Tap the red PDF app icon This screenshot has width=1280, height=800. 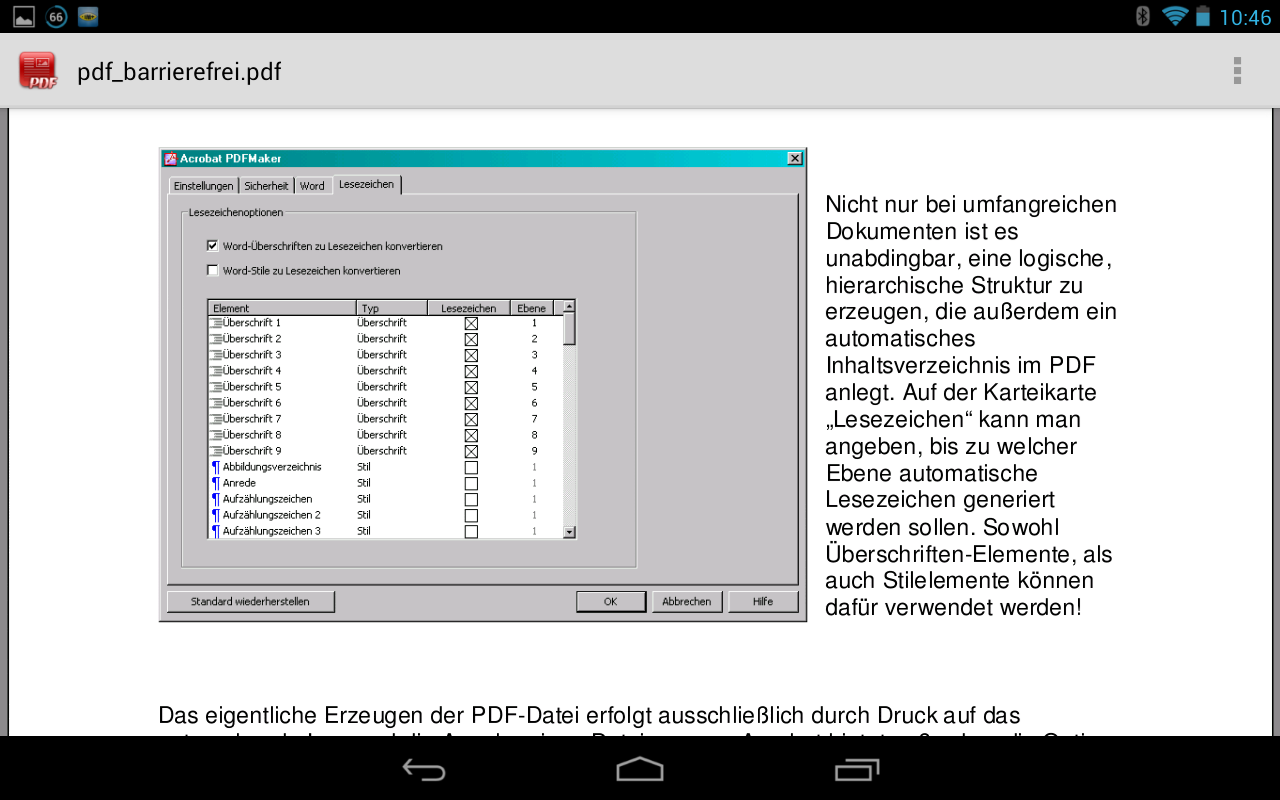tap(39, 71)
